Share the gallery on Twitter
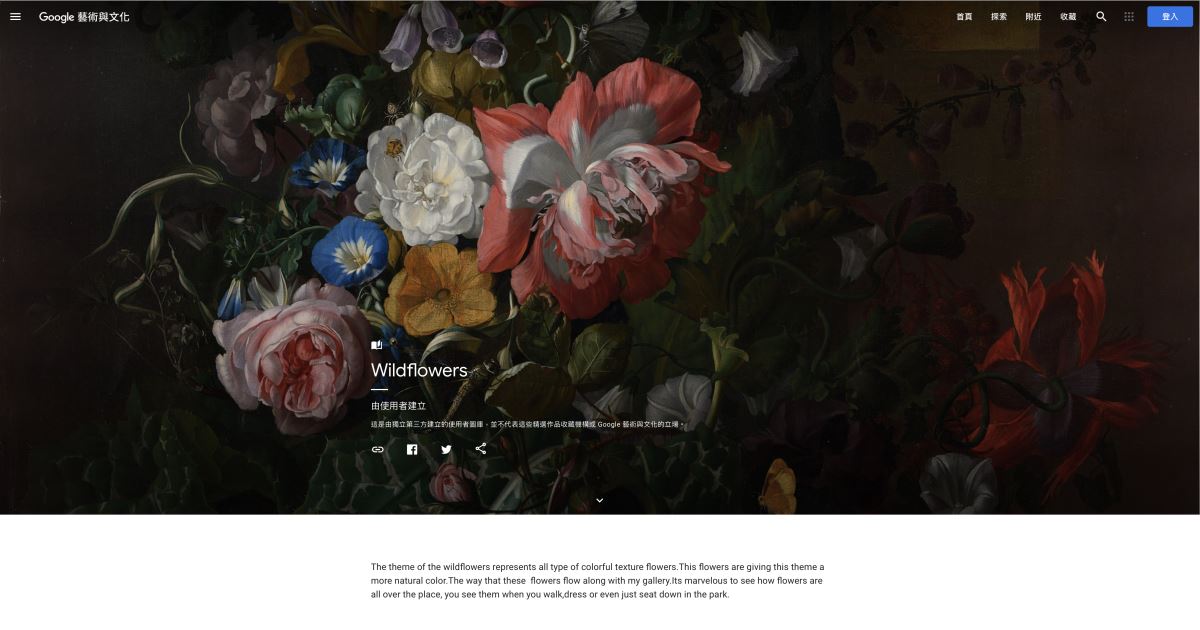 pos(446,449)
